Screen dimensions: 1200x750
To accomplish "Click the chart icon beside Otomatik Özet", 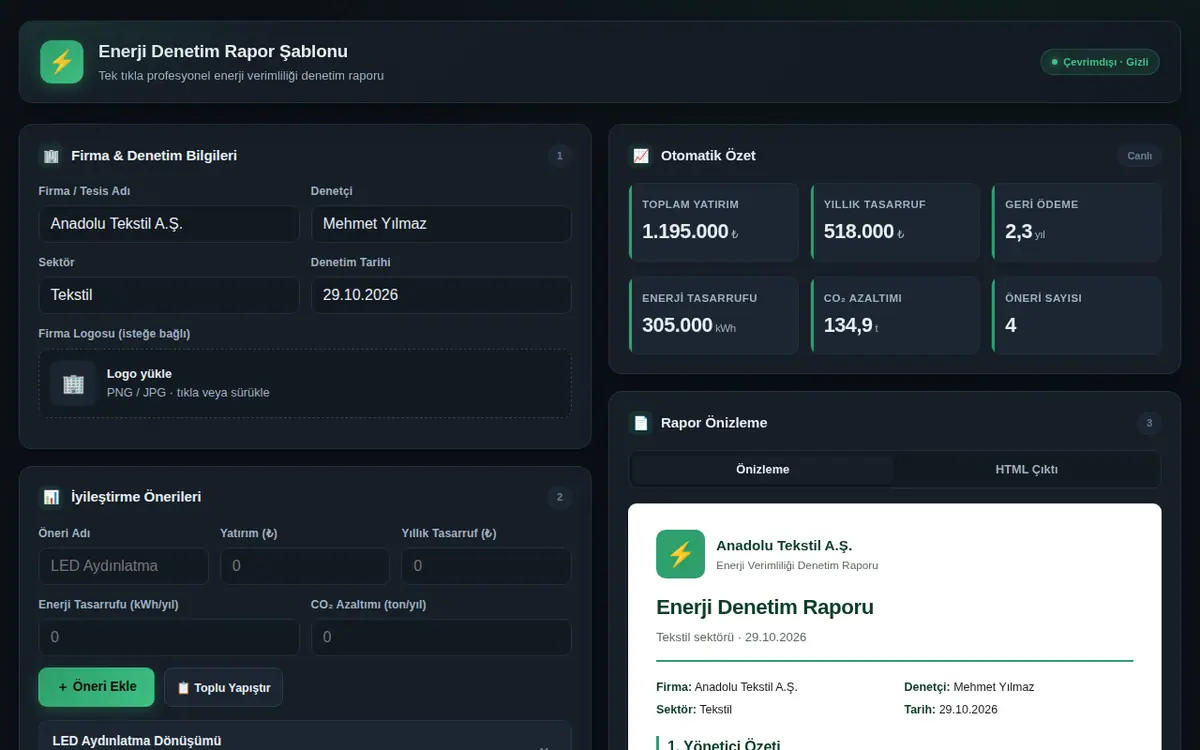I will coord(641,155).
